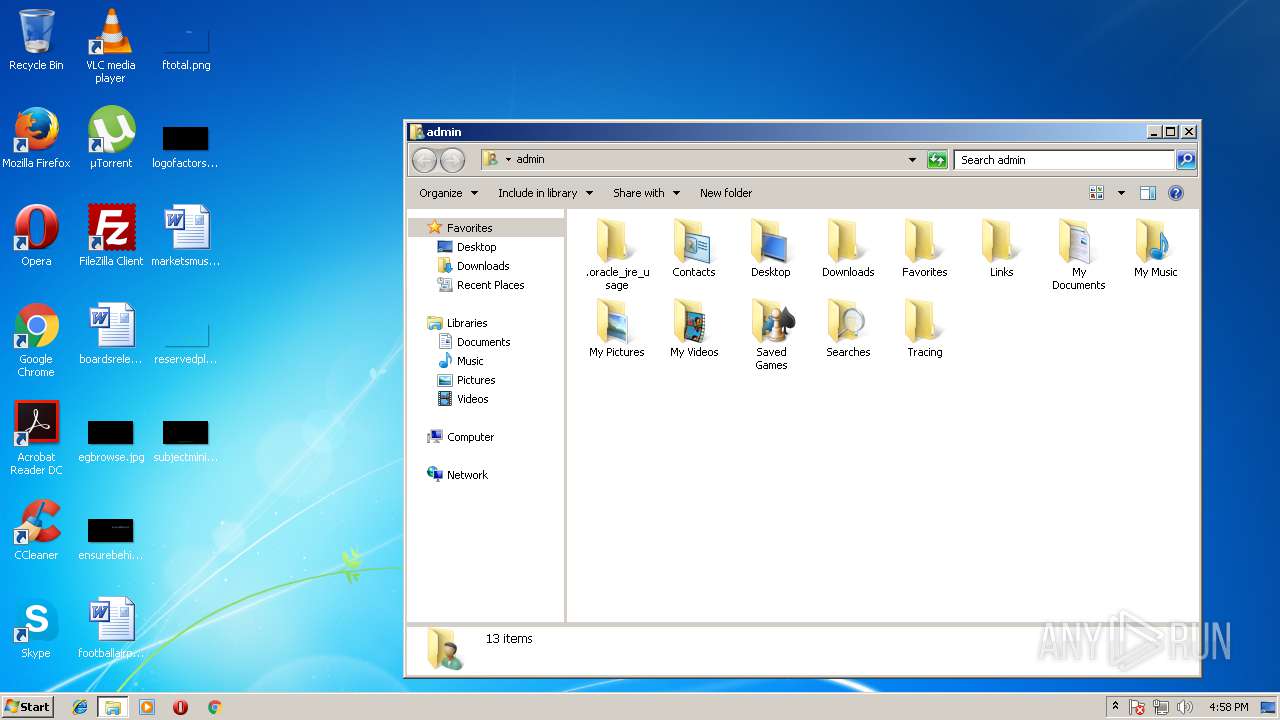Open Chrome from the taskbar

pos(214,707)
